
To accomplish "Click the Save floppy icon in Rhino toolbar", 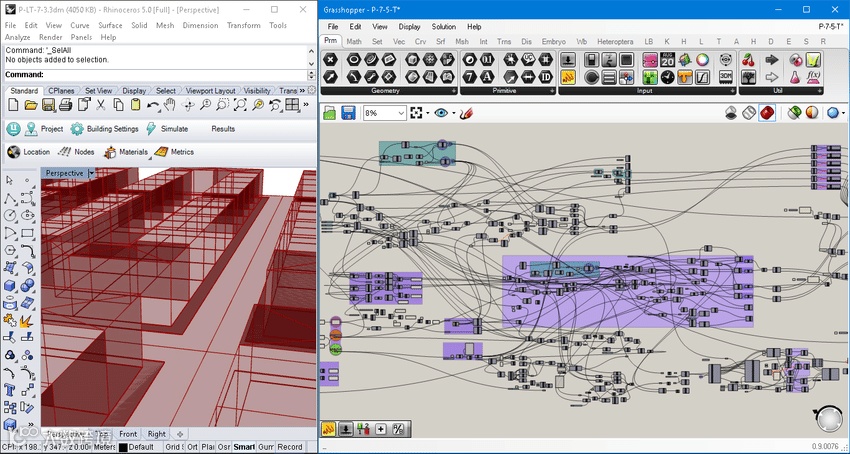I will coord(49,105).
